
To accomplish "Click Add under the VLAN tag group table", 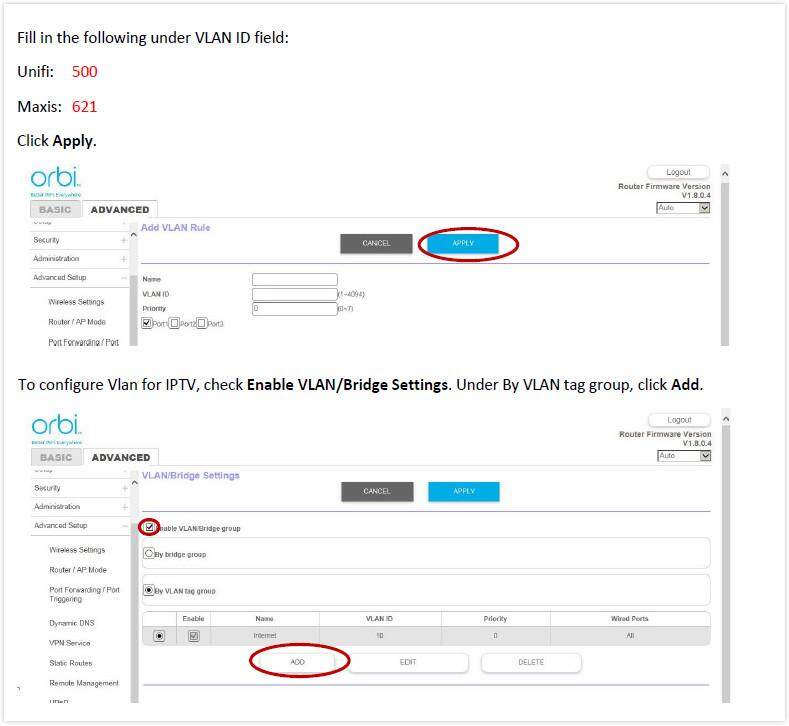I will click(297, 662).
